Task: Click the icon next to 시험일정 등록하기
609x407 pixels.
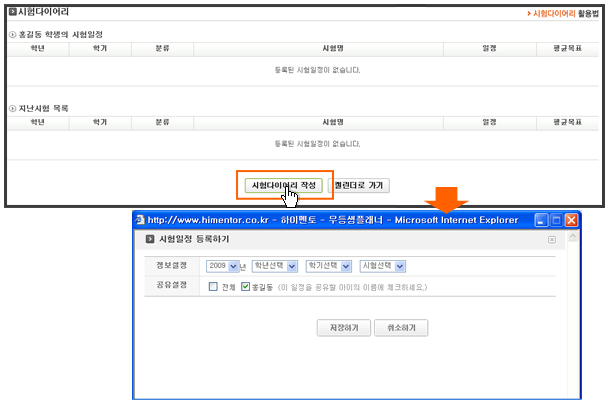Action: [150, 240]
